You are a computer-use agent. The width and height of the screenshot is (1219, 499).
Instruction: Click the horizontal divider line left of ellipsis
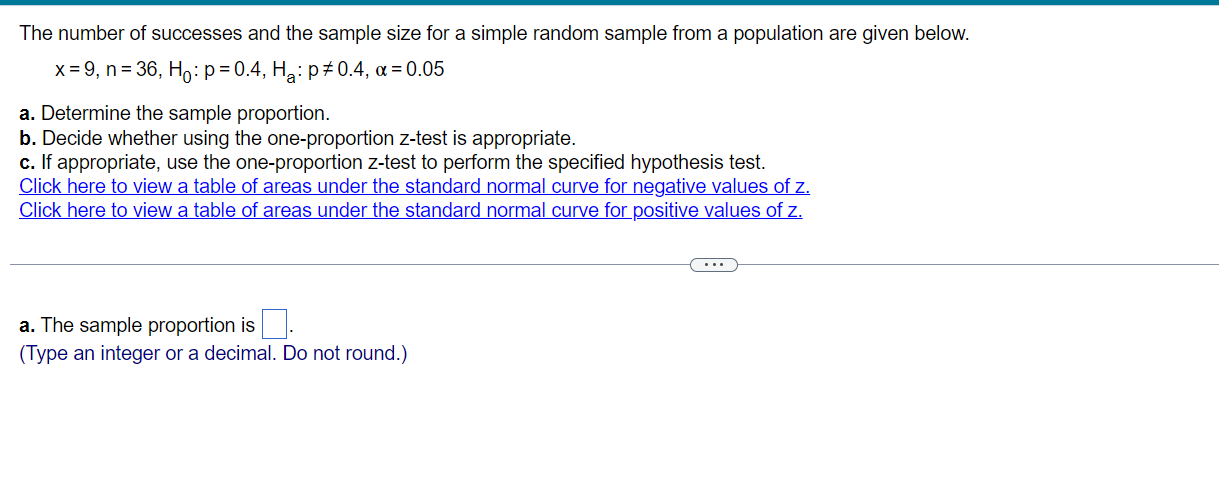[x=350, y=265]
